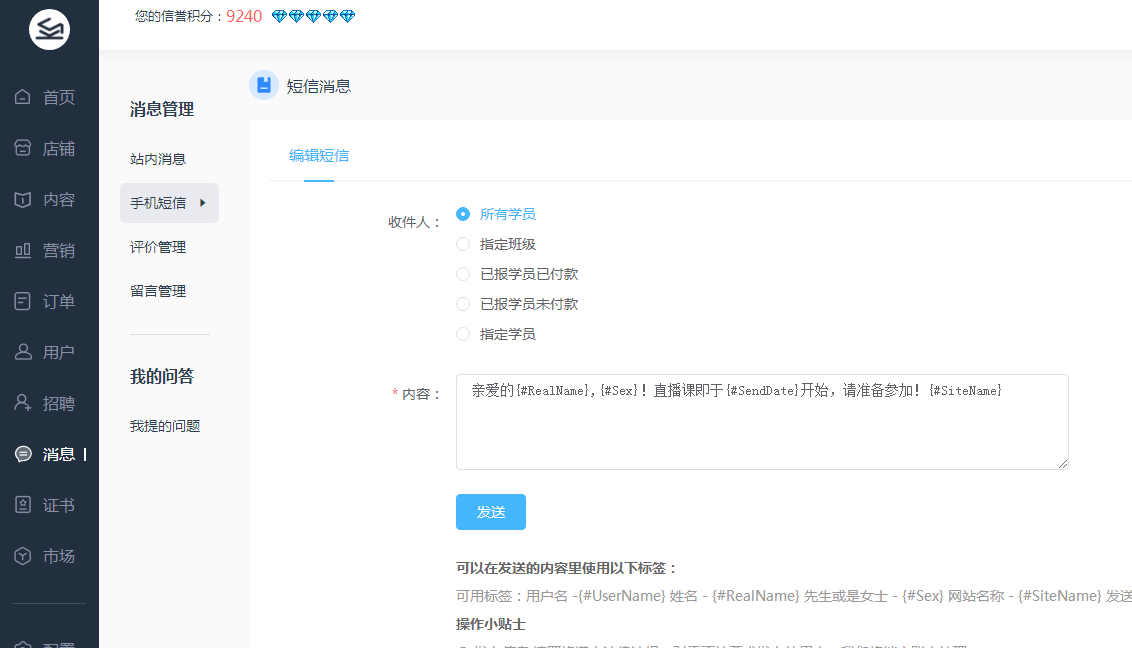Click the platform logo at top left
This screenshot has height=648, width=1132.
(49, 30)
